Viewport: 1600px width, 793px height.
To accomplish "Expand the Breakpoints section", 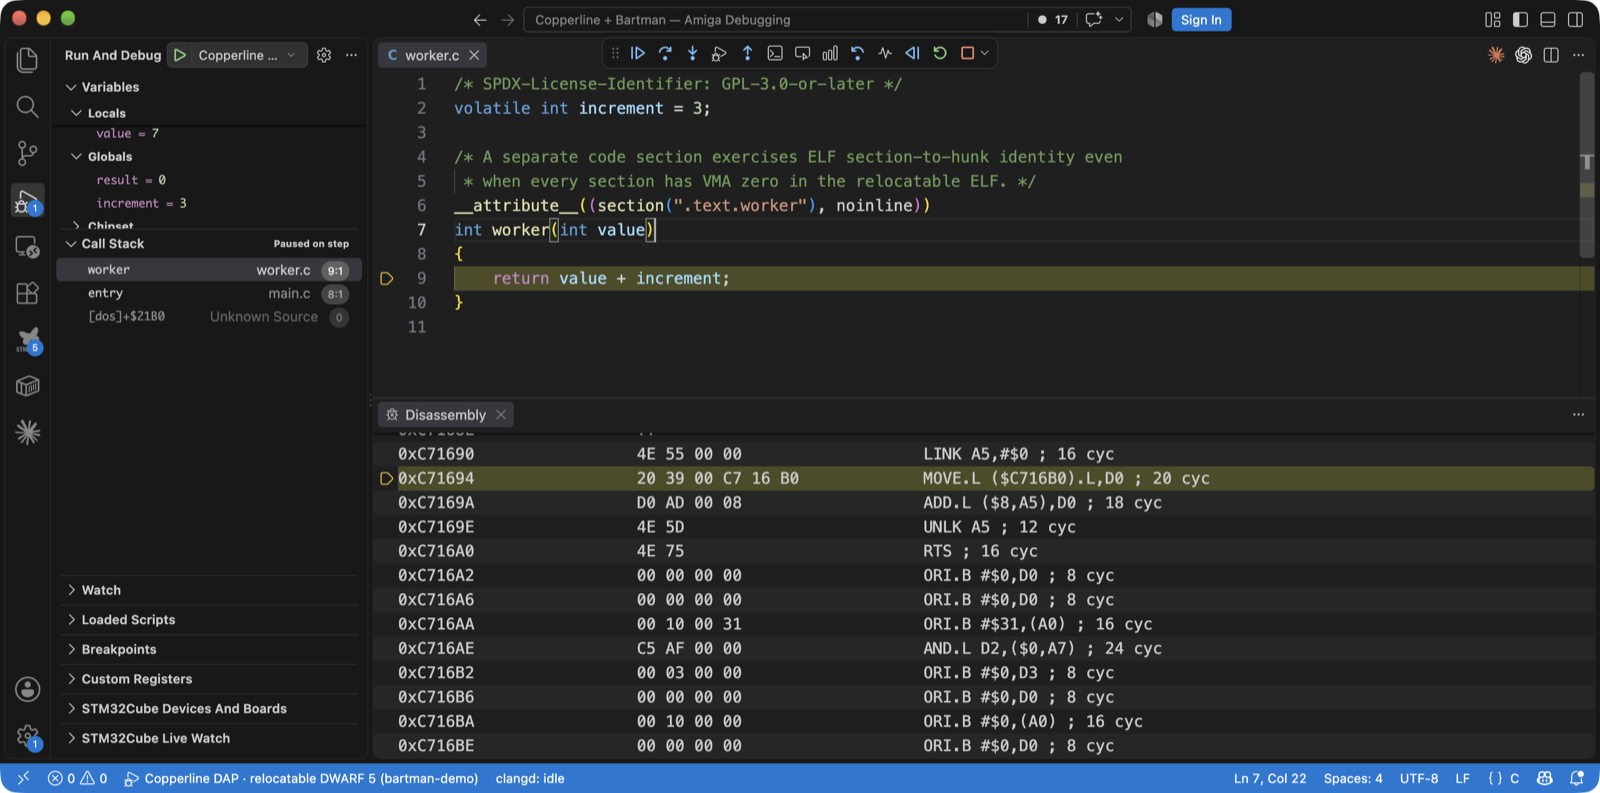I will click(210, 649).
